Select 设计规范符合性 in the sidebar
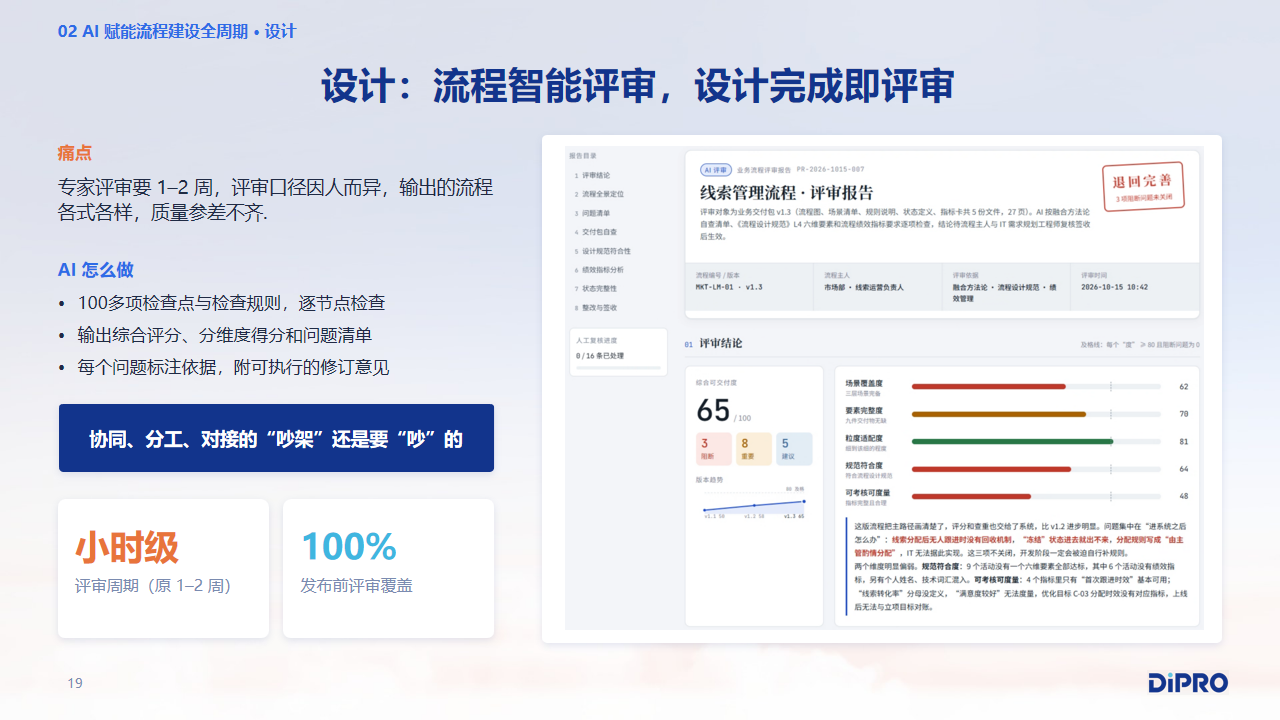1280x720 pixels. [x=605, y=251]
